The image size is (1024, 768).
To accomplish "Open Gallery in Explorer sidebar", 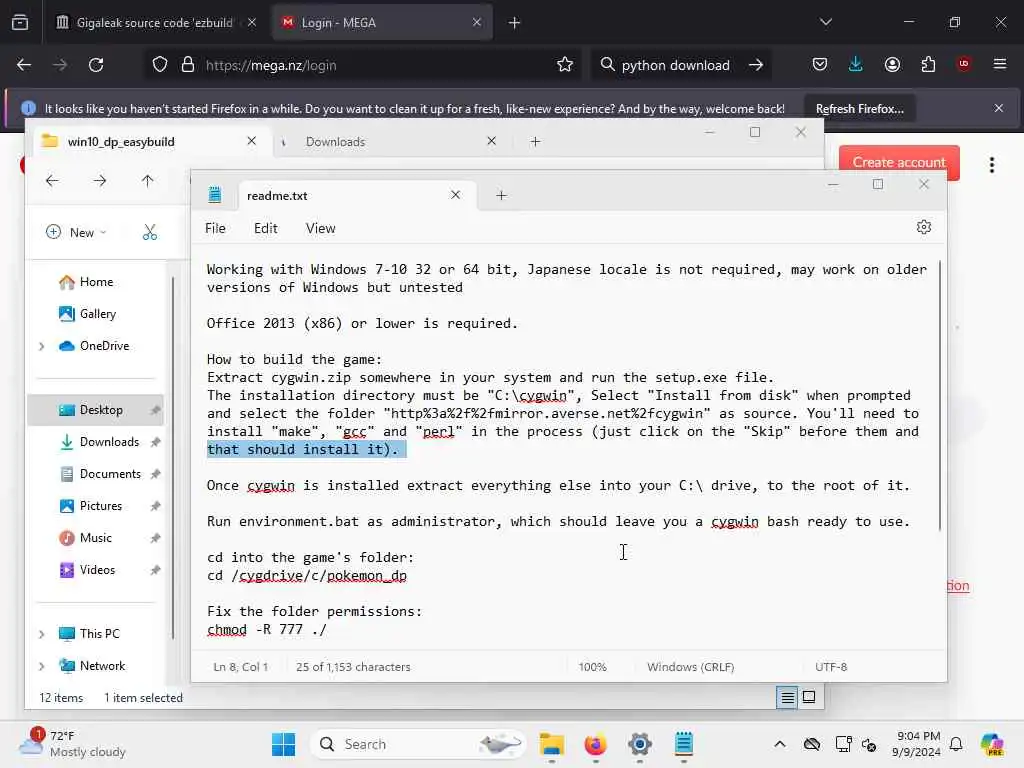I will click(97, 314).
